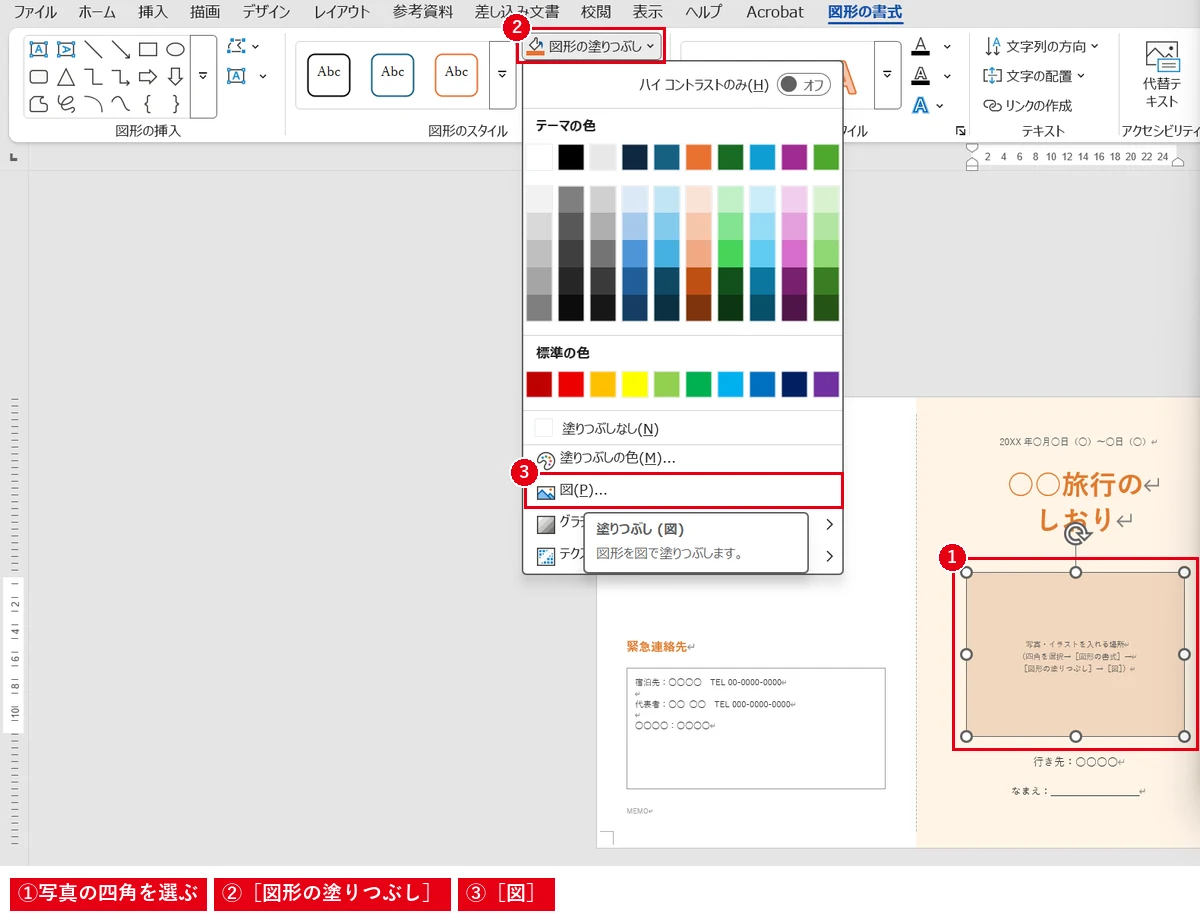The width and height of the screenshot is (1200, 922).
Task: Choose Picture (図) fill option
Action: tap(683, 490)
